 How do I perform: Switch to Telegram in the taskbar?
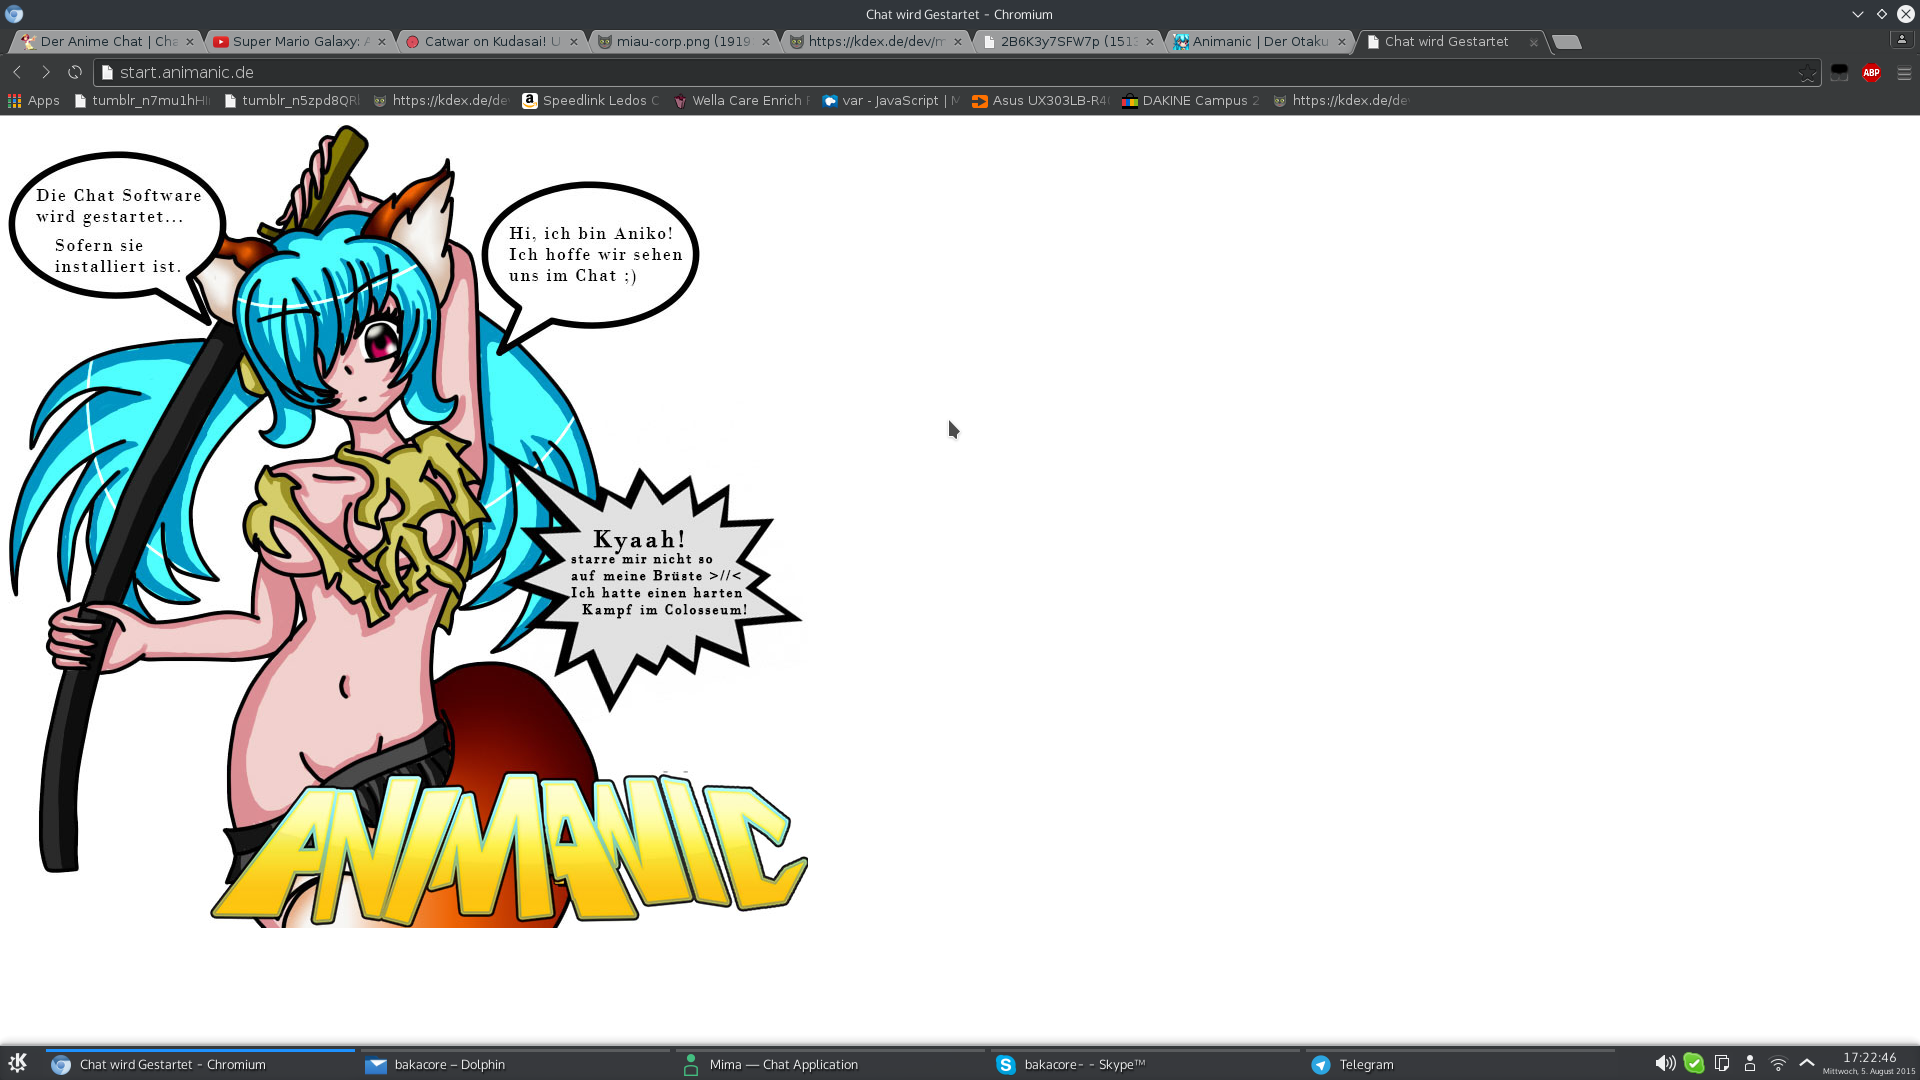click(x=1460, y=1064)
